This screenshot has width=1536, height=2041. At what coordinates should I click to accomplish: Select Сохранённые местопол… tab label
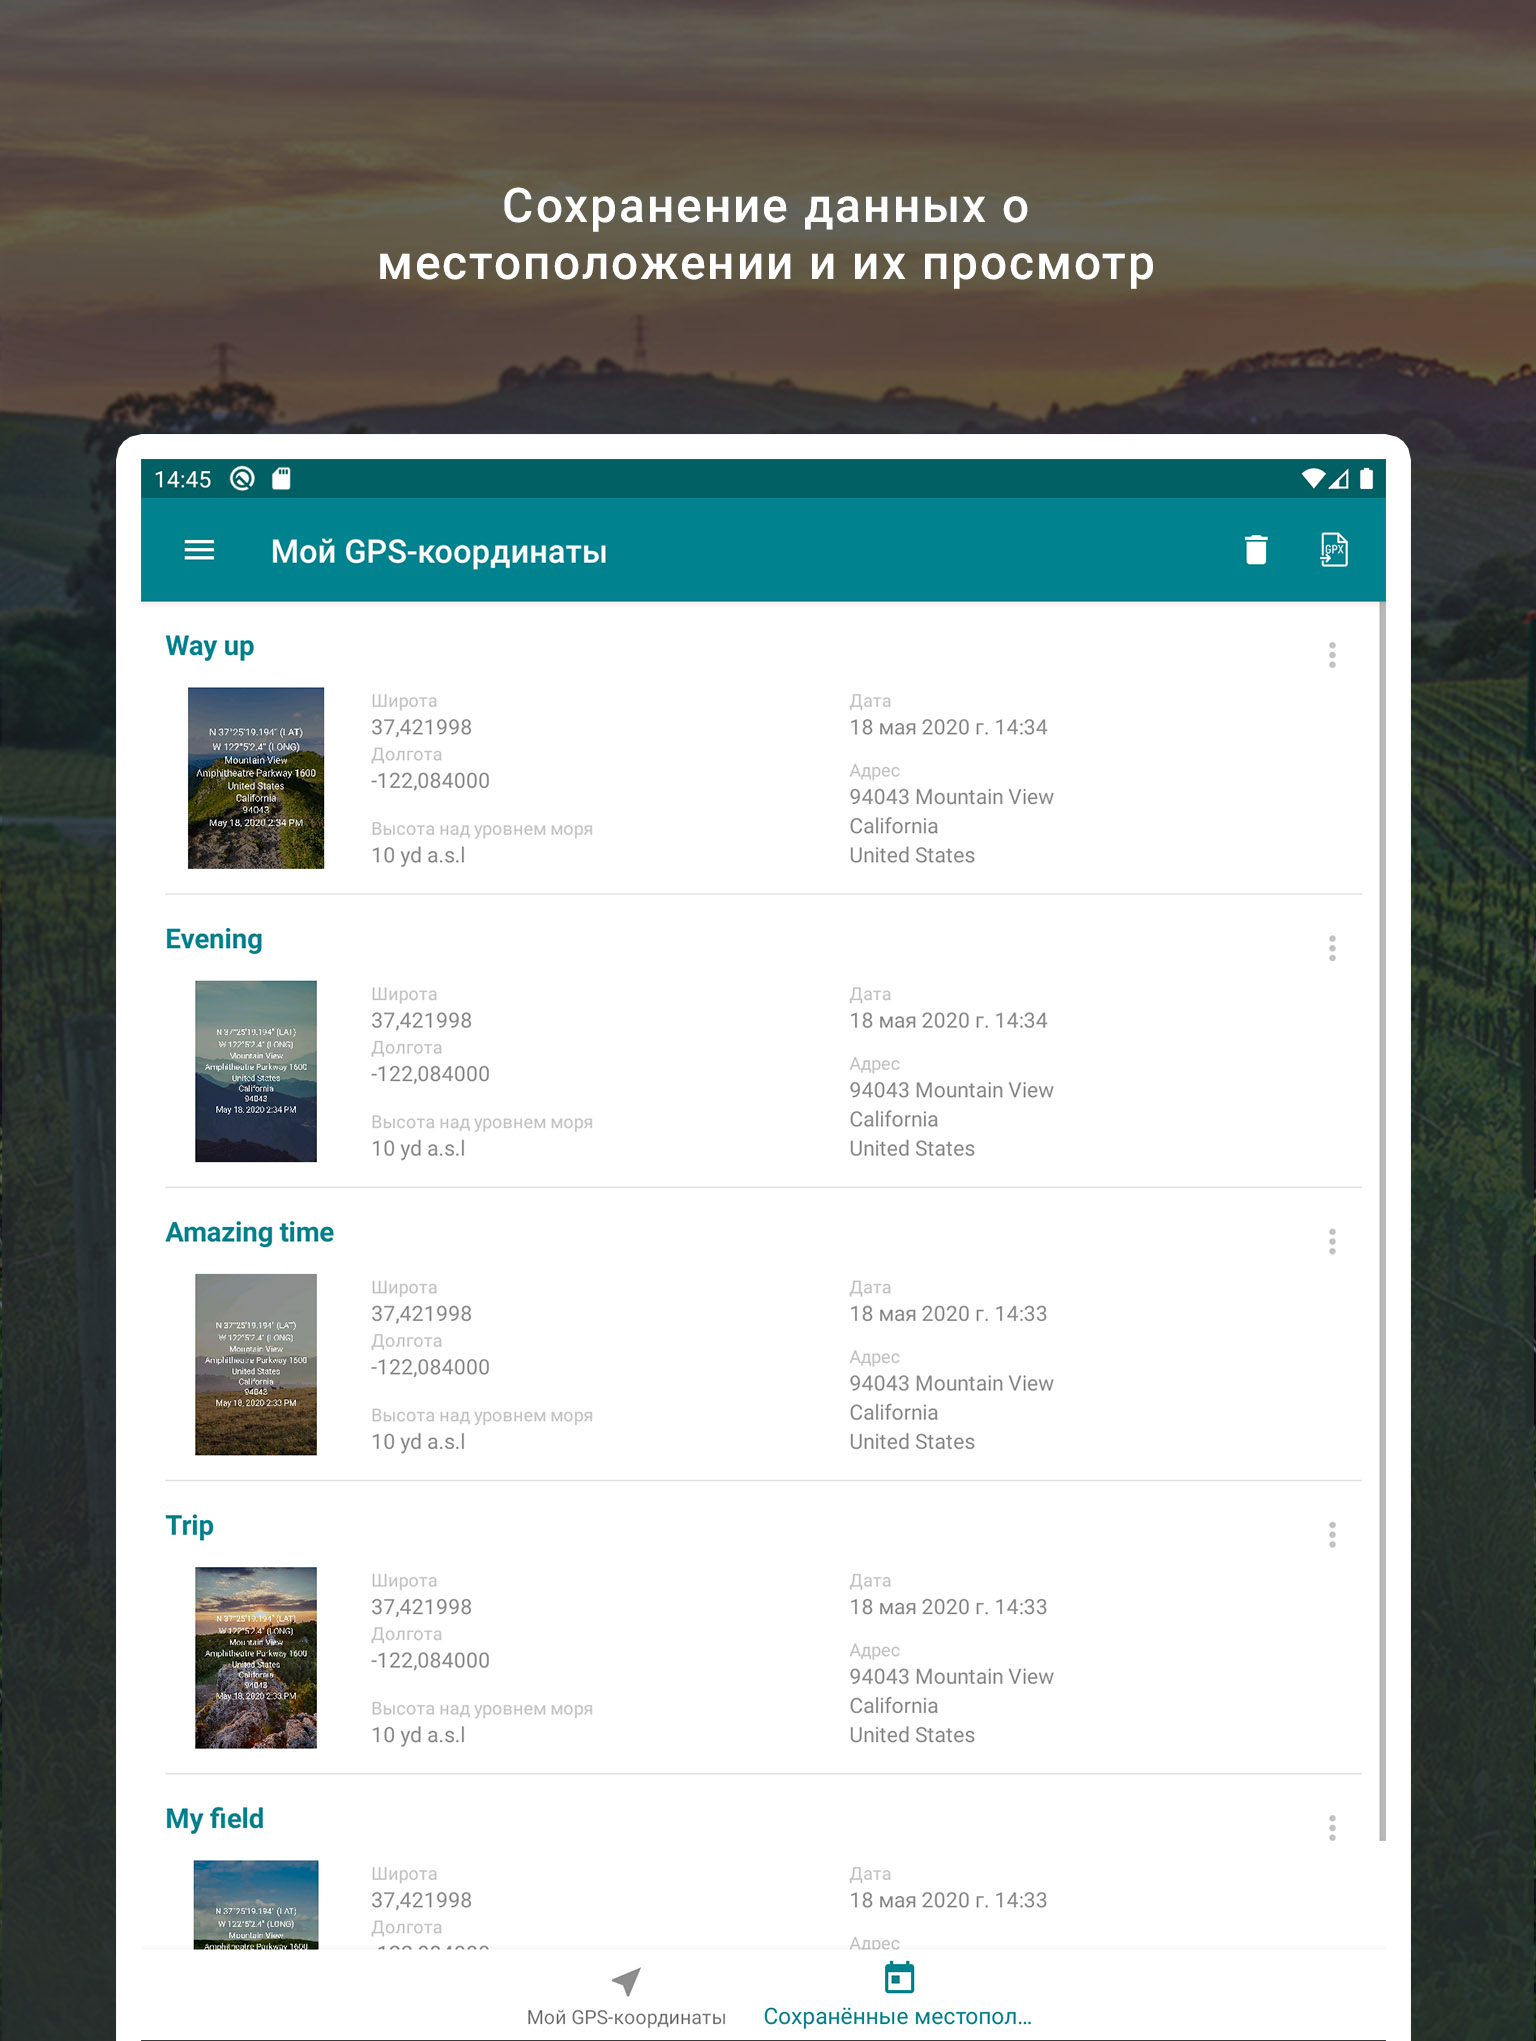pyautogui.click(x=898, y=2017)
